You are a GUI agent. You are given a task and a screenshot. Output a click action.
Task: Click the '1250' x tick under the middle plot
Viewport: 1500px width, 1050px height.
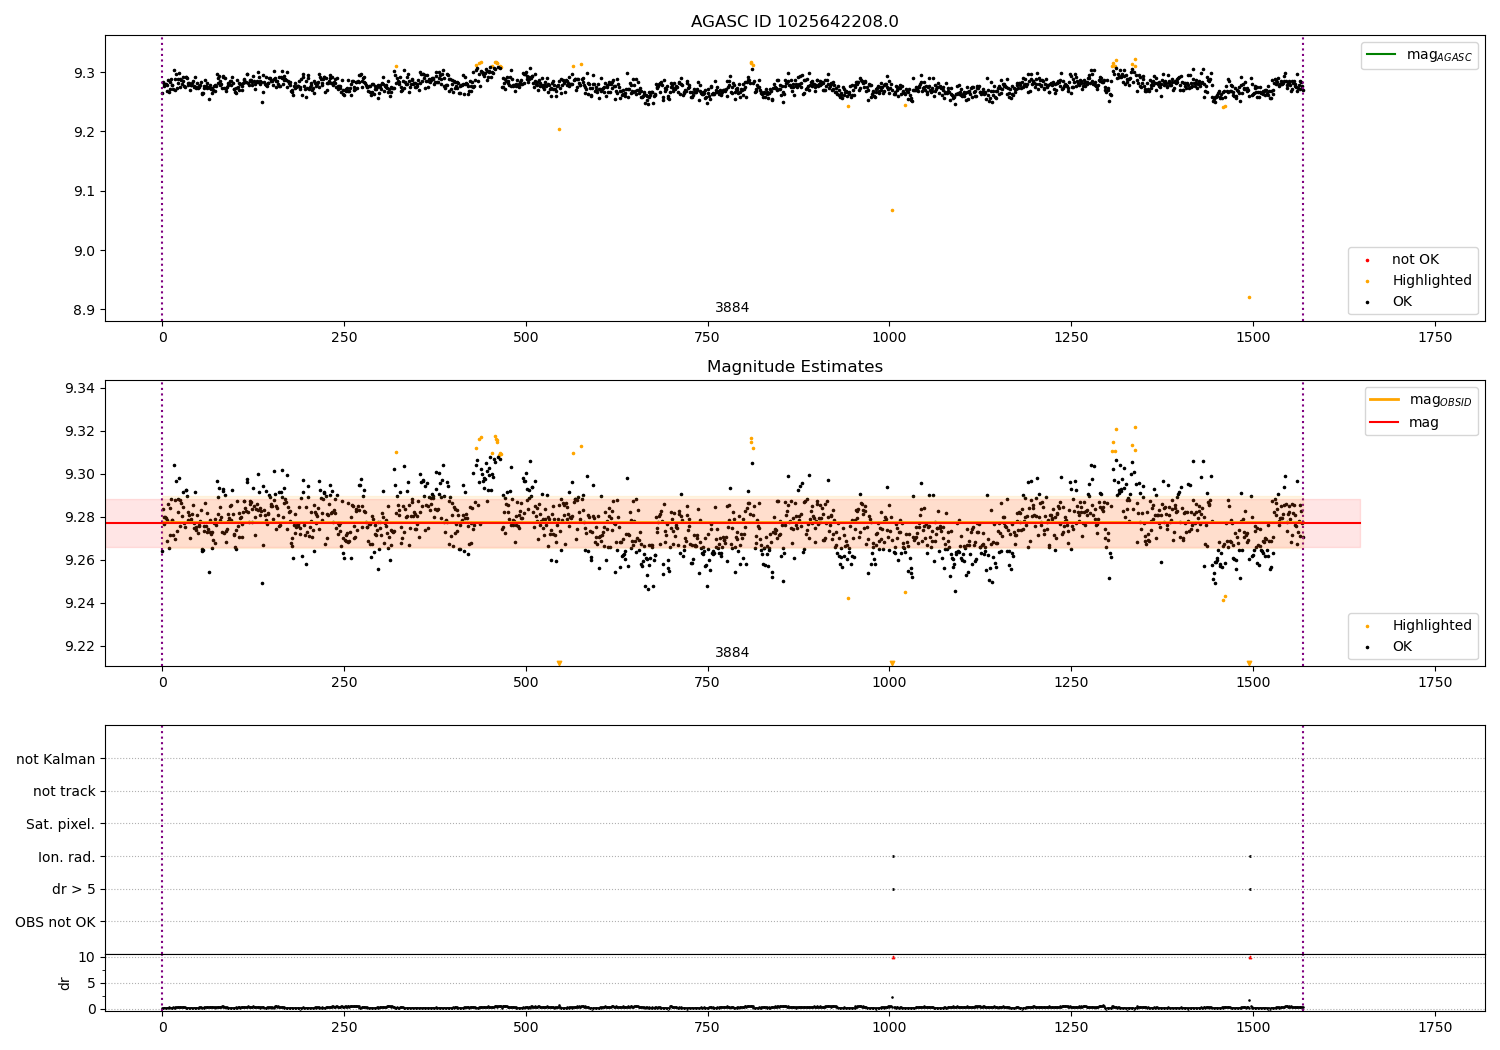tap(1071, 683)
